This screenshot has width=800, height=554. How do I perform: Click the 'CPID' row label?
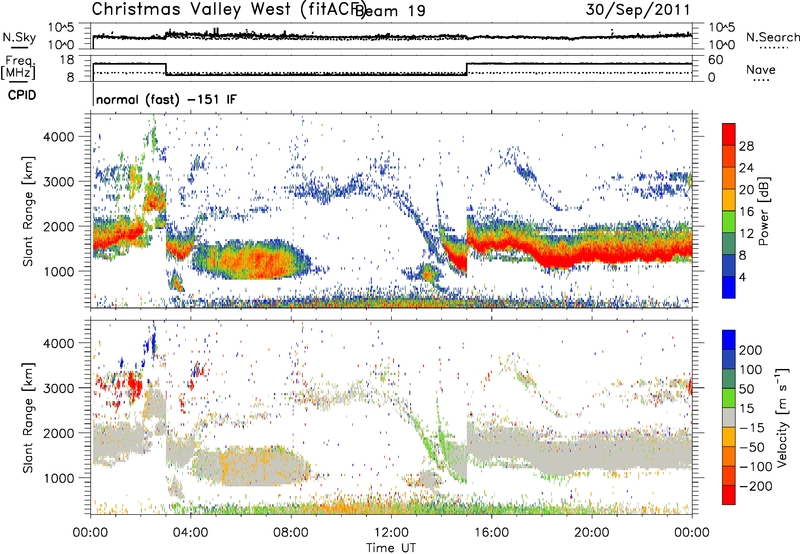click(x=21, y=95)
